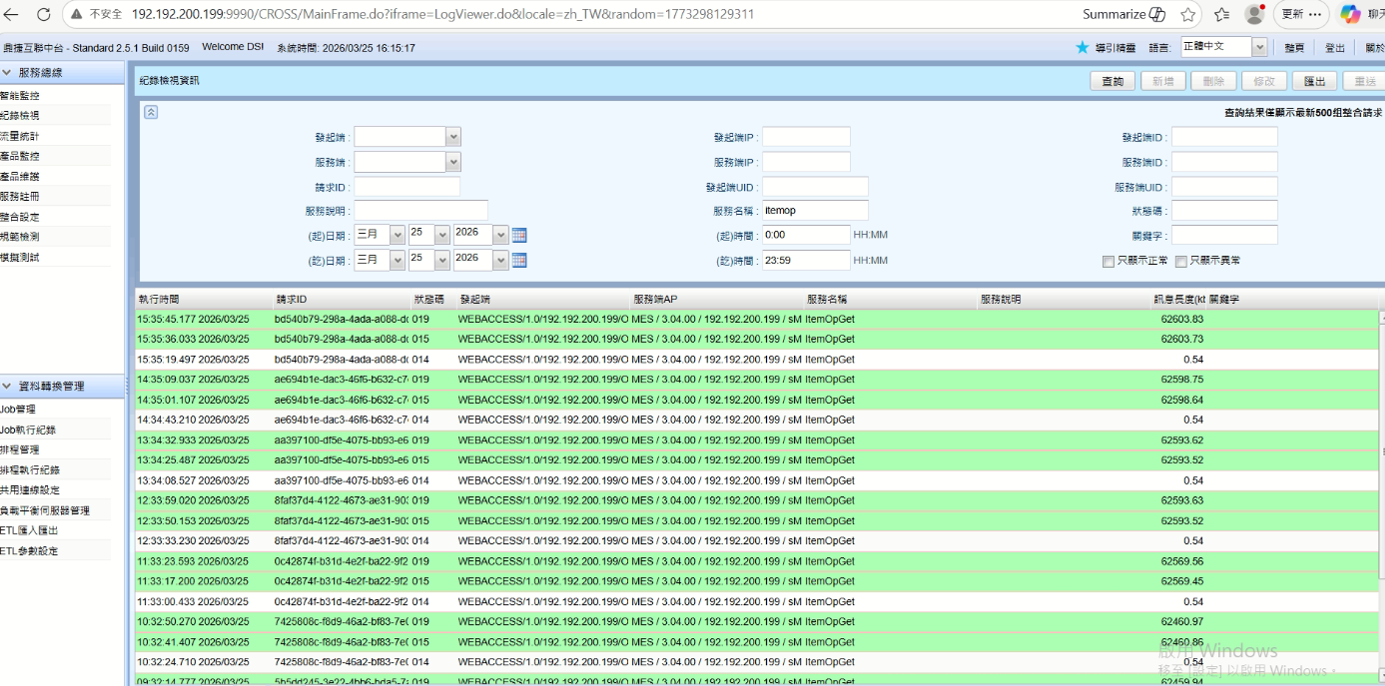Collapse the query panel with double-chevron icon
1385x686 pixels.
pyautogui.click(x=151, y=112)
